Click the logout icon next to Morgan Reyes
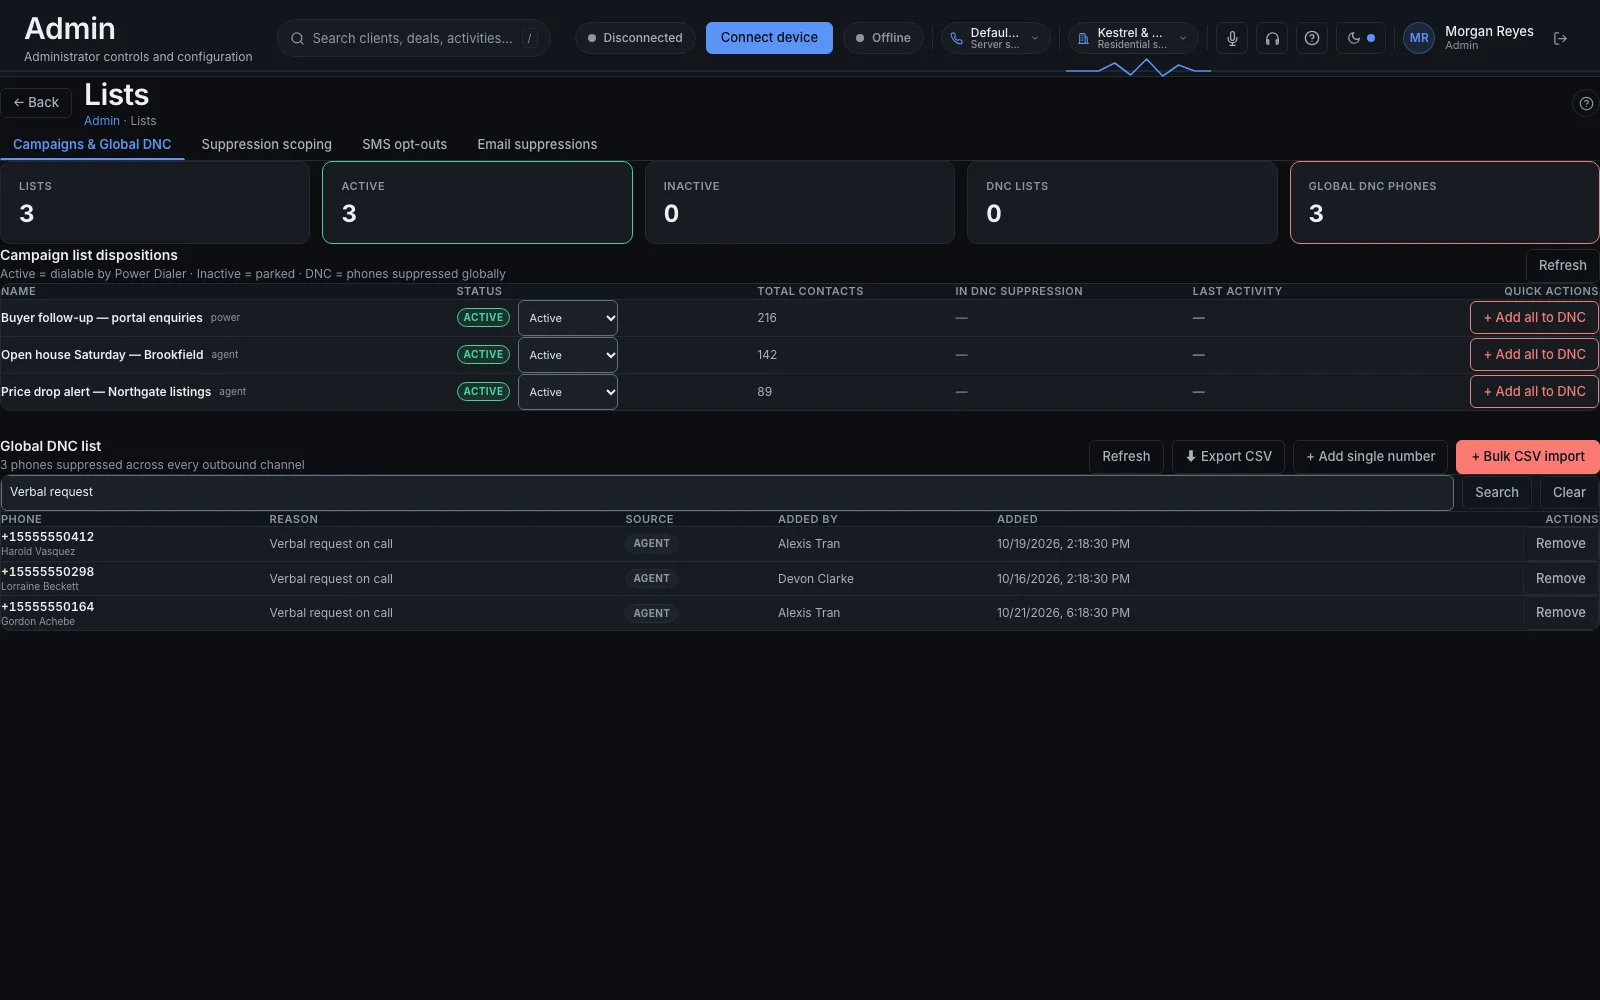The width and height of the screenshot is (1600, 1000). click(x=1560, y=38)
